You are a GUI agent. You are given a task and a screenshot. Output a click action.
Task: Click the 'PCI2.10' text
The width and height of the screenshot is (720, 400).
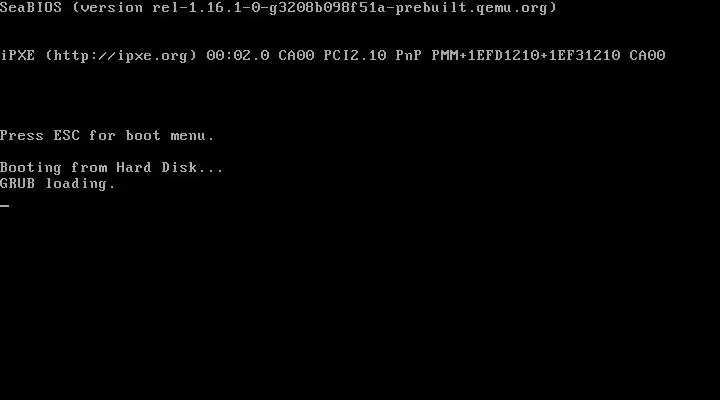click(x=355, y=56)
